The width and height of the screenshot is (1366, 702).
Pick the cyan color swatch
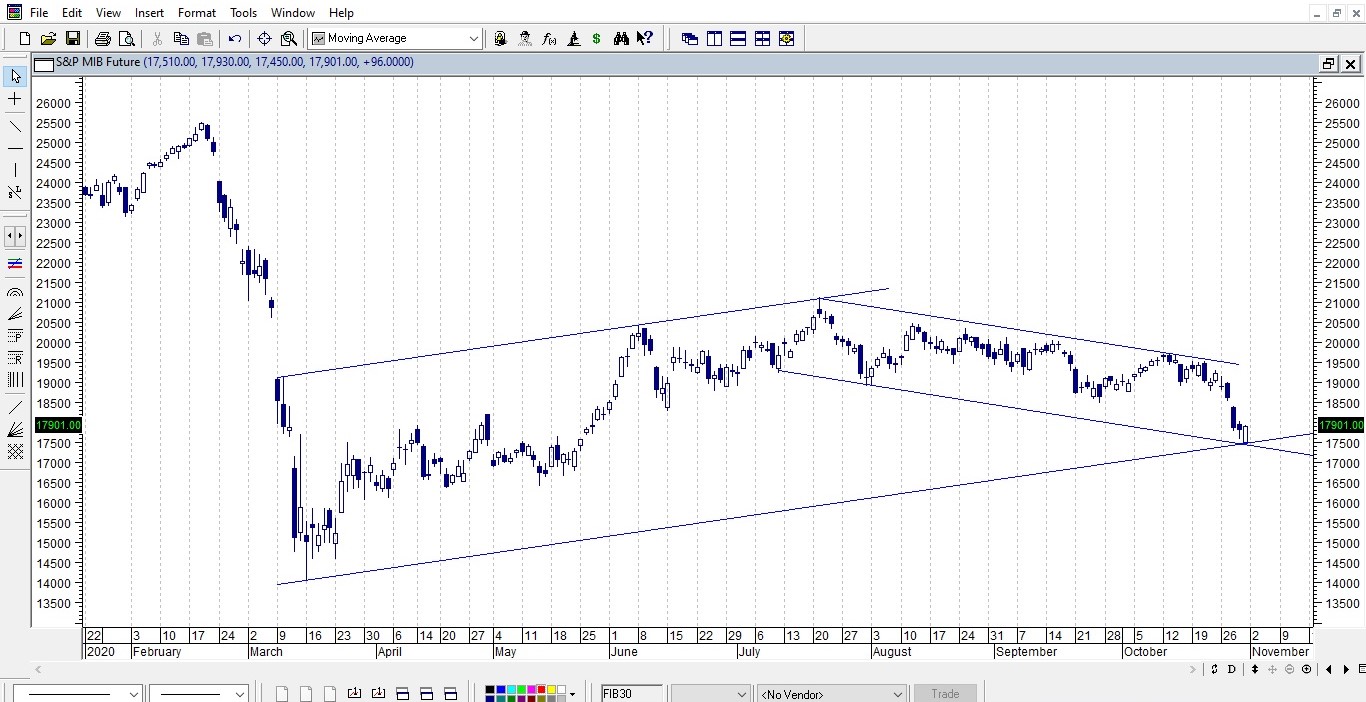511,689
